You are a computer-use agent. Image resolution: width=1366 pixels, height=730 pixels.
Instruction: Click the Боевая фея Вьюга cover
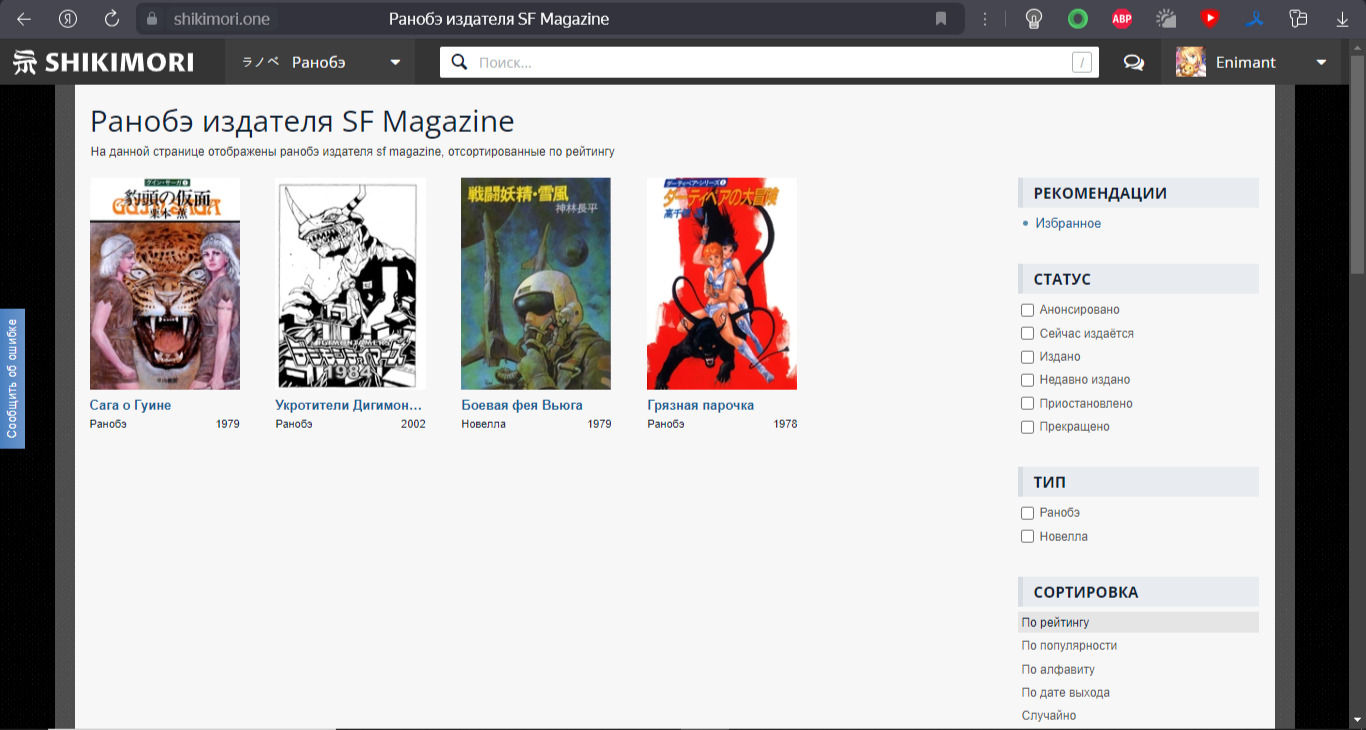point(536,284)
